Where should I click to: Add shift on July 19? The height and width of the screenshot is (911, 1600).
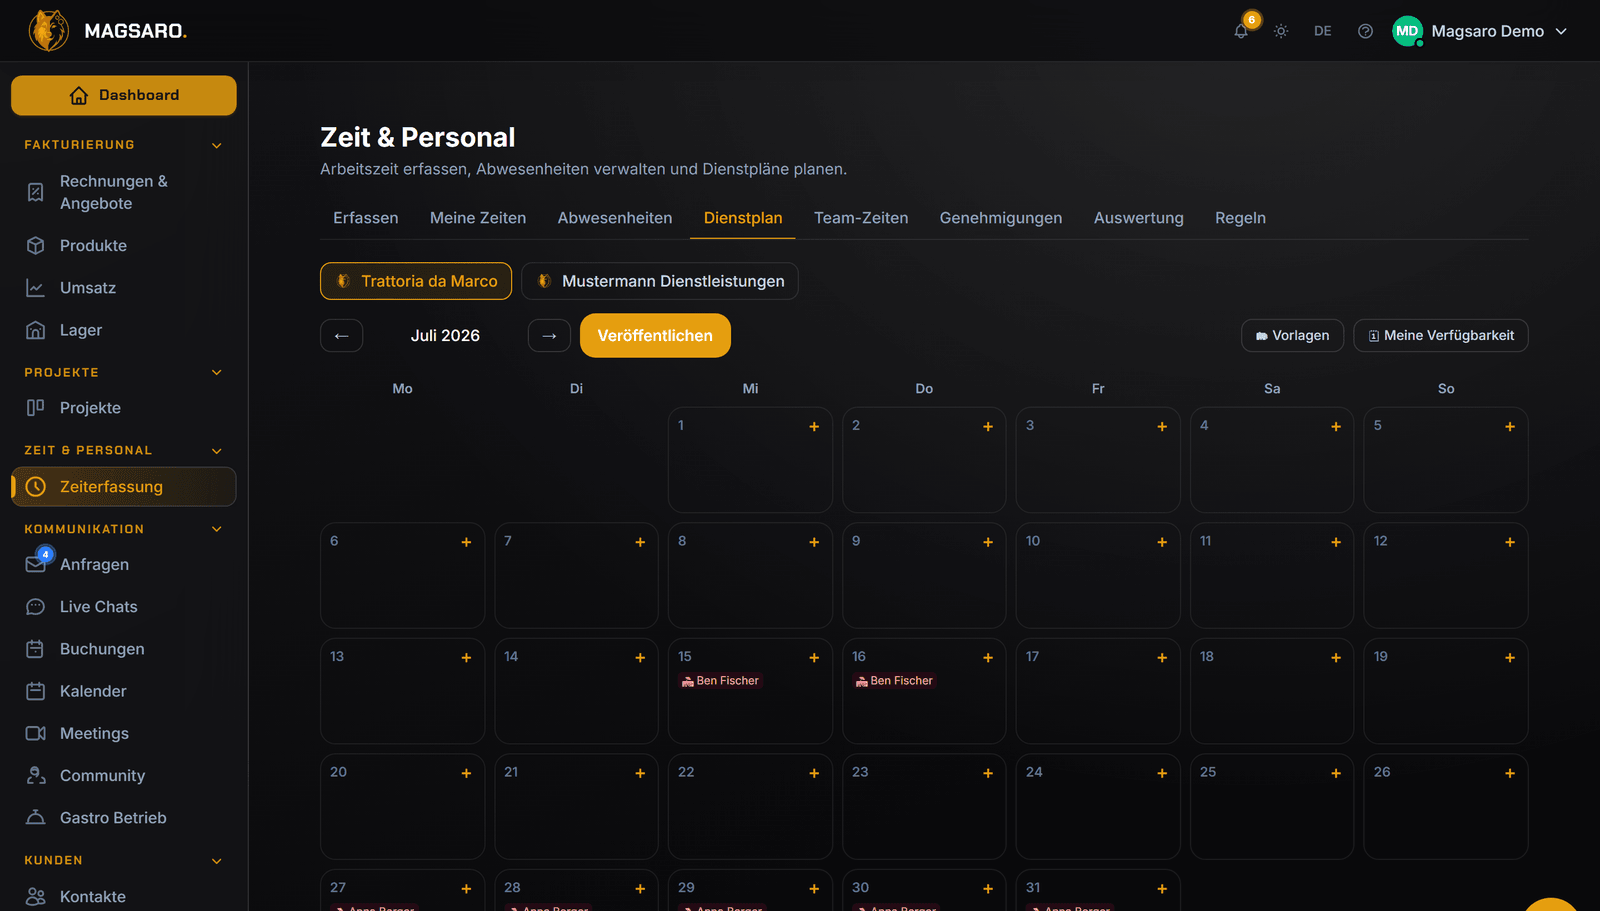pyautogui.click(x=1510, y=658)
